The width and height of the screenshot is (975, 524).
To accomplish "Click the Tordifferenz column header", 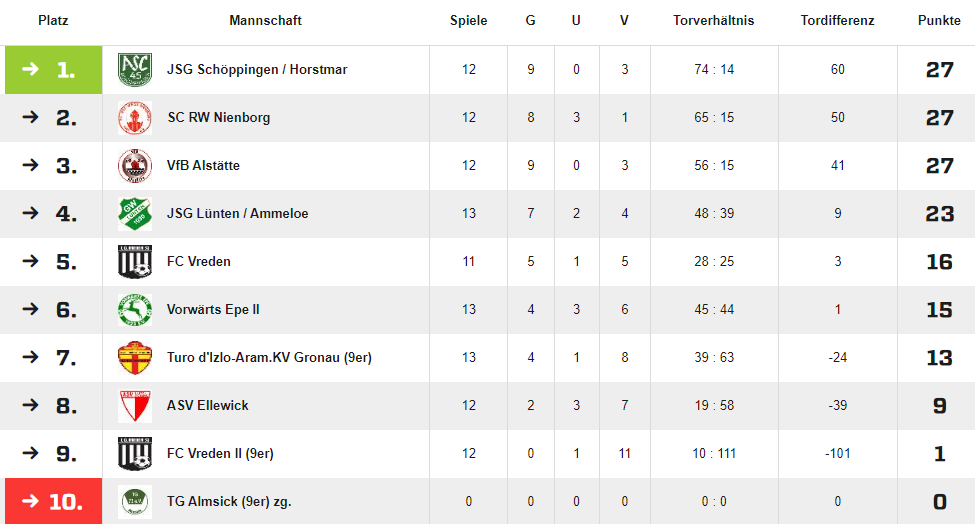I will pos(837,21).
